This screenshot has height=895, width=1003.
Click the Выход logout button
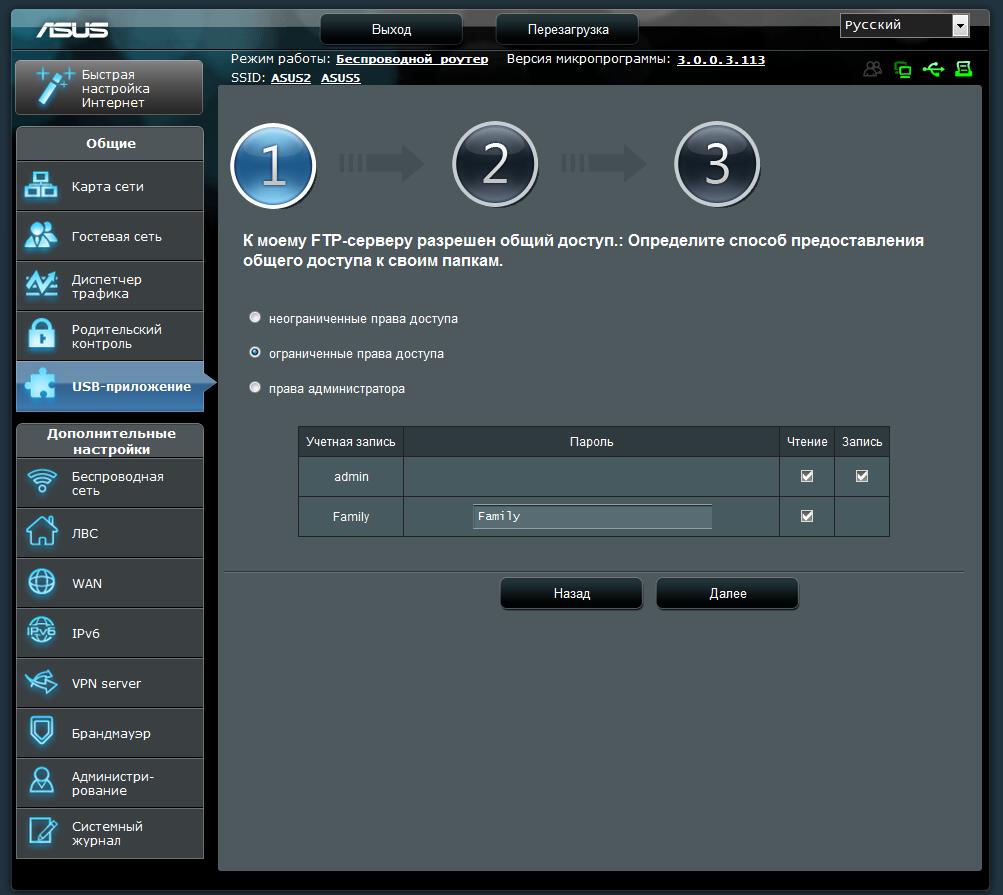click(391, 29)
